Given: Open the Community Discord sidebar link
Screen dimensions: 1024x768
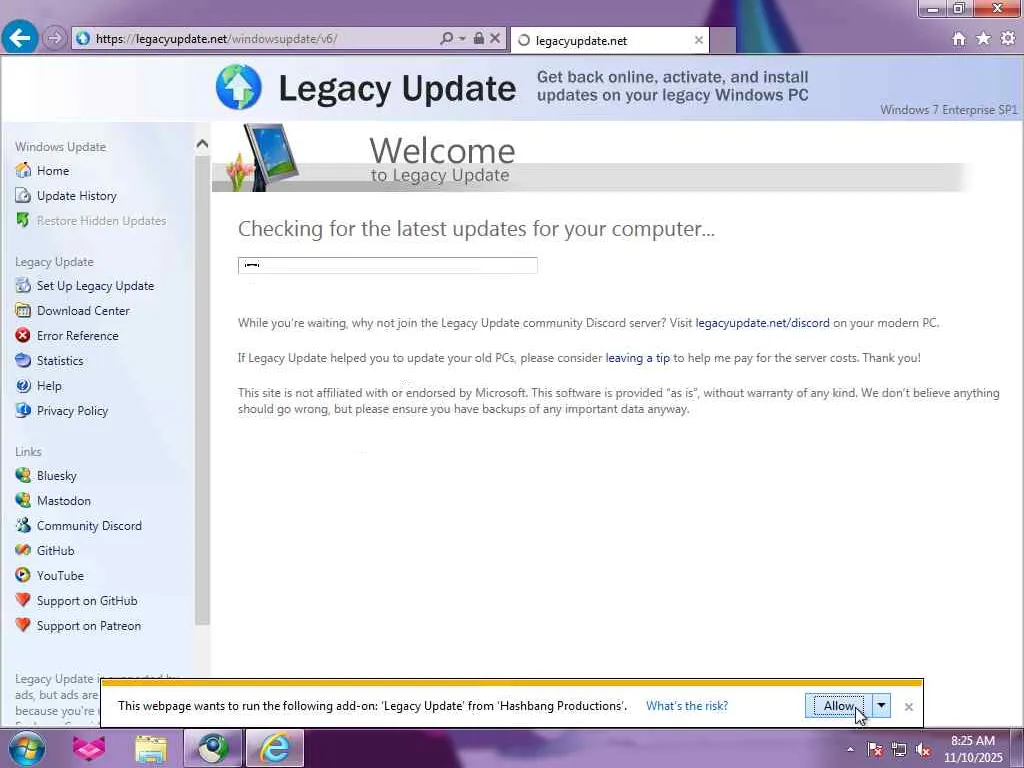Looking at the screenshot, I should tap(89, 525).
